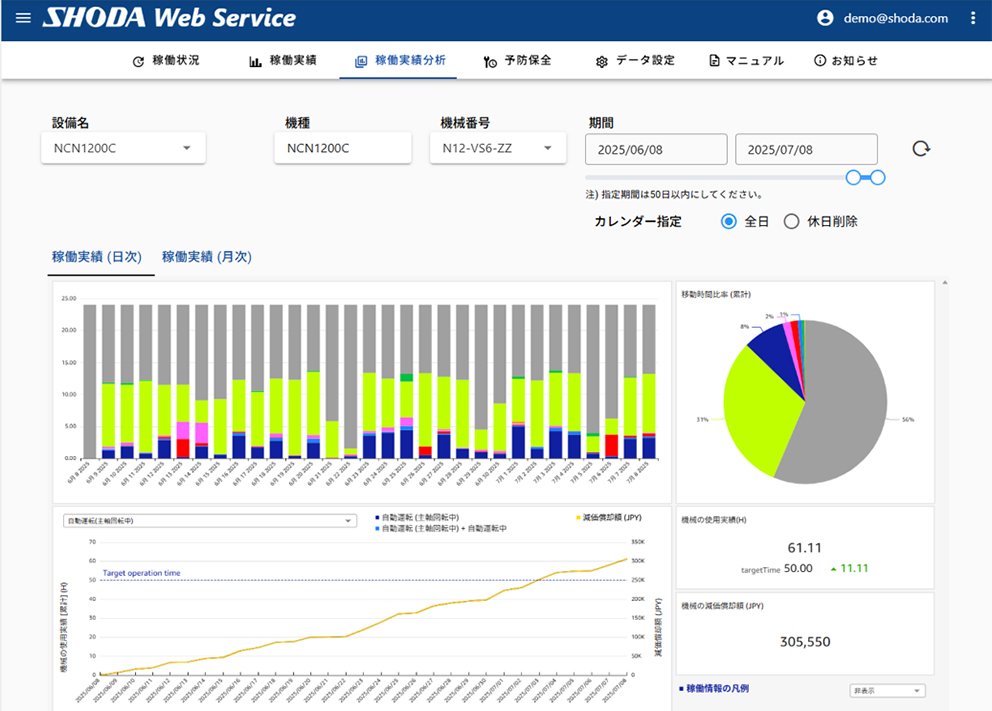Click the 稼働状況 clock icon
This screenshot has width=992, height=711.
(138, 61)
